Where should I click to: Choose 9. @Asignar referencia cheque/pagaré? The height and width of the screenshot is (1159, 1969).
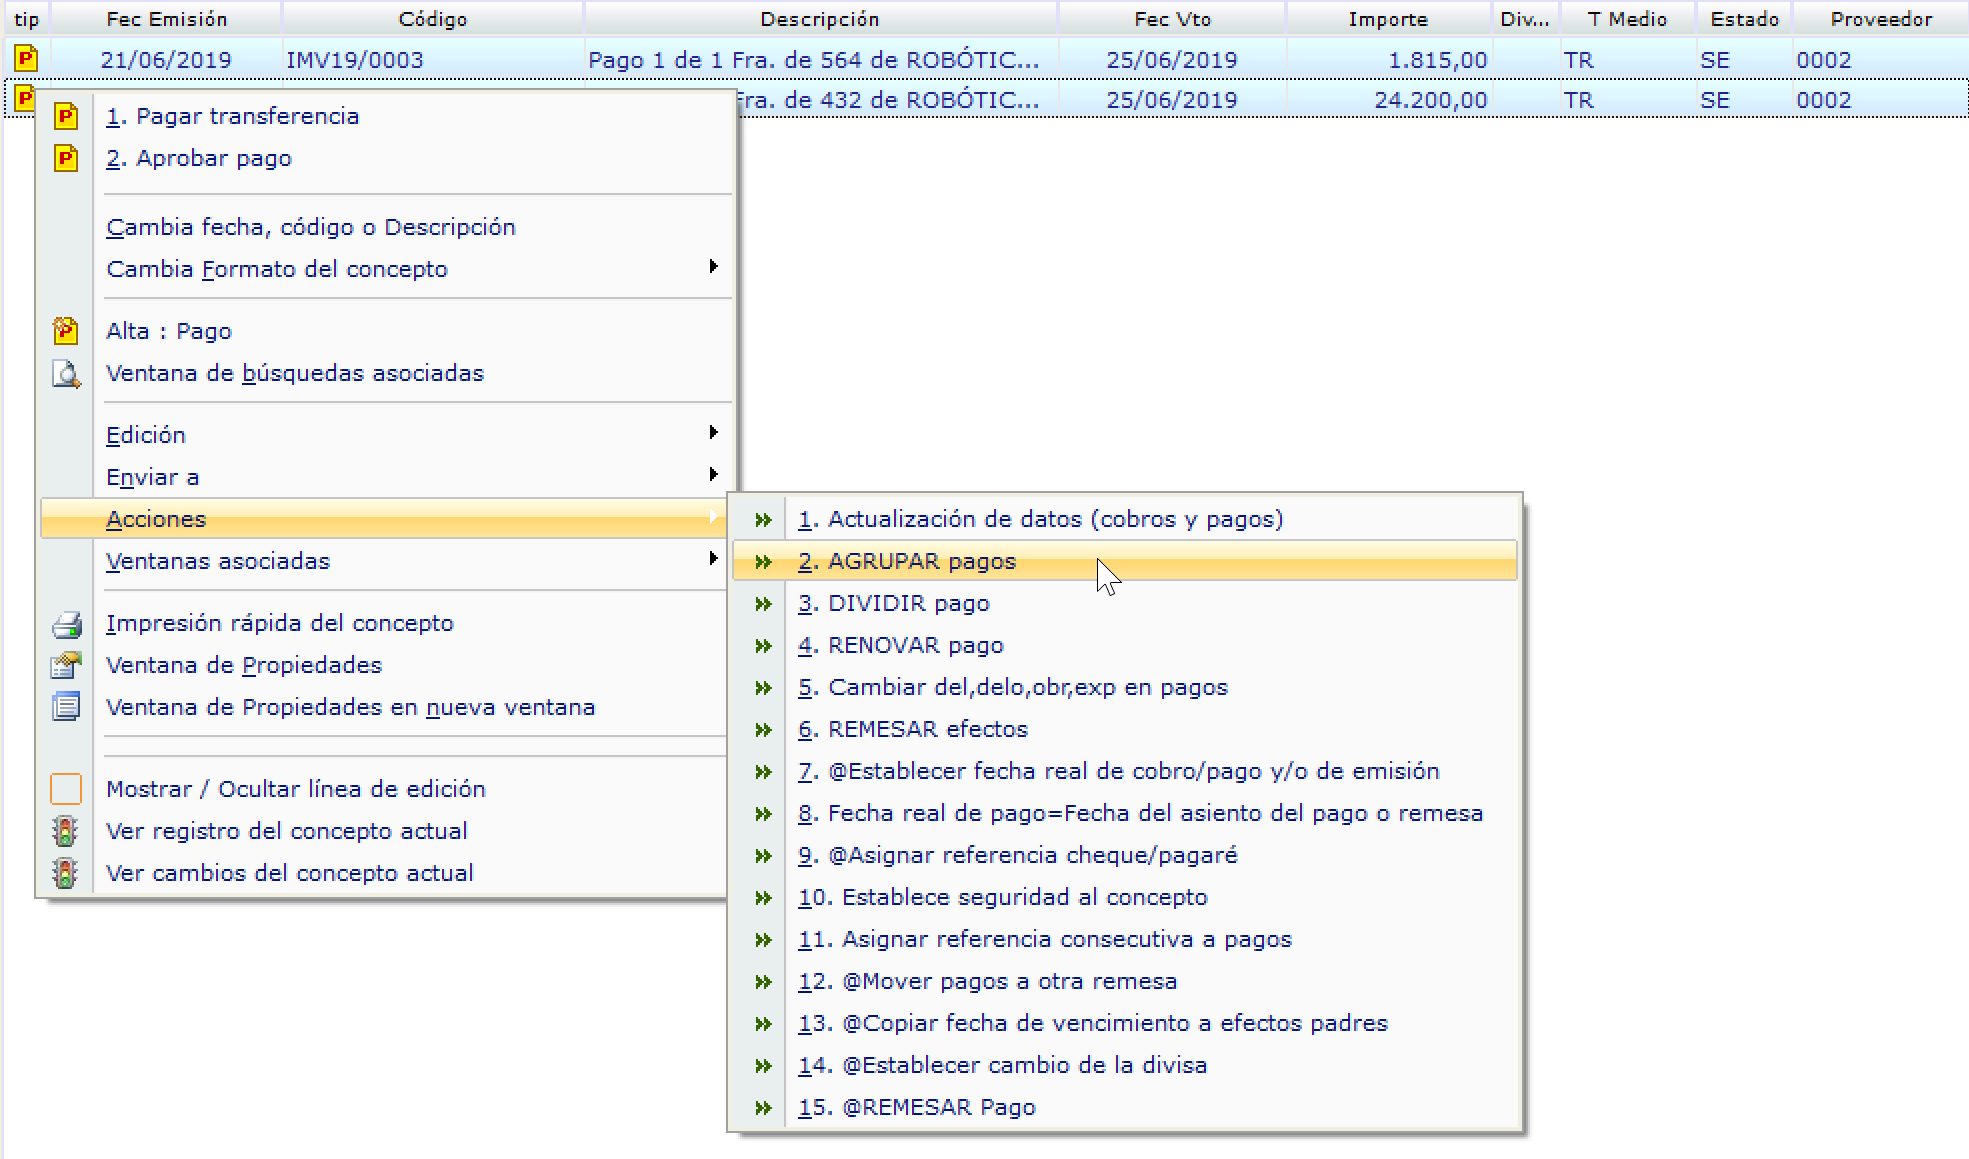click(1017, 855)
